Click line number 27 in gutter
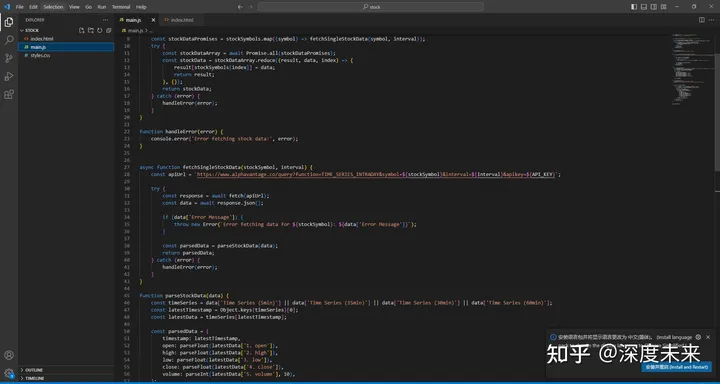Image resolution: width=720 pixels, height=384 pixels. 127,168
